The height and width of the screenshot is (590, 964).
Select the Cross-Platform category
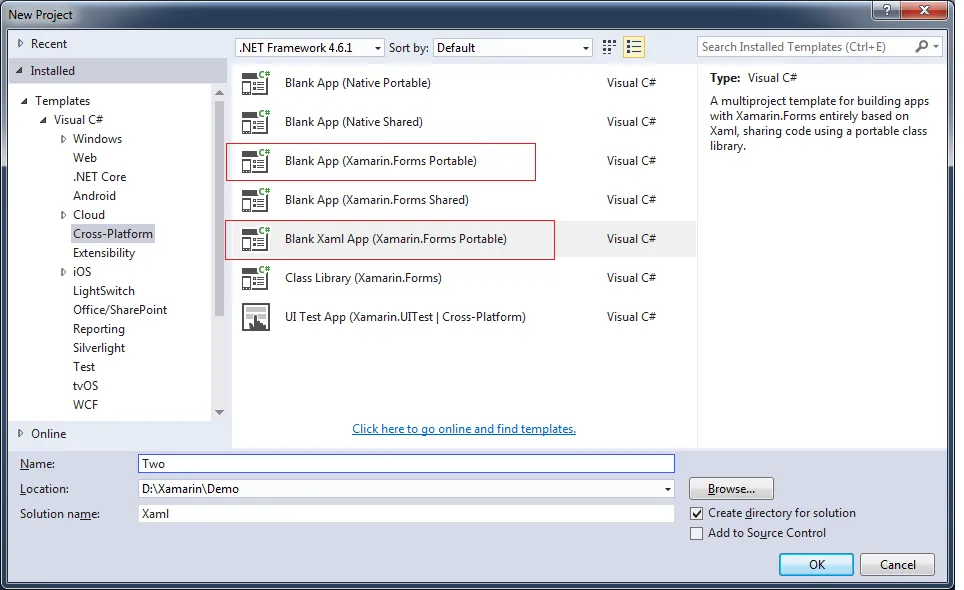[113, 234]
